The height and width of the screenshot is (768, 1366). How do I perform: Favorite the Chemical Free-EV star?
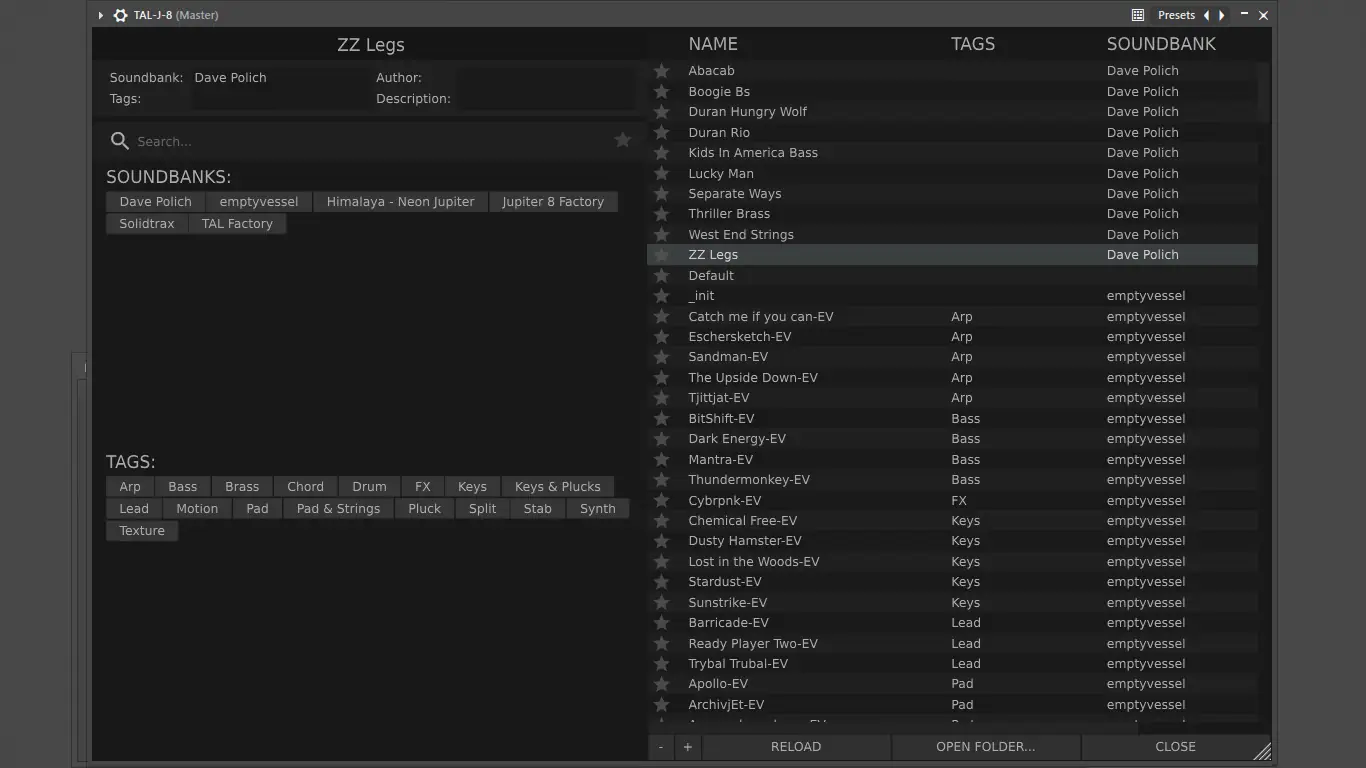(x=661, y=521)
